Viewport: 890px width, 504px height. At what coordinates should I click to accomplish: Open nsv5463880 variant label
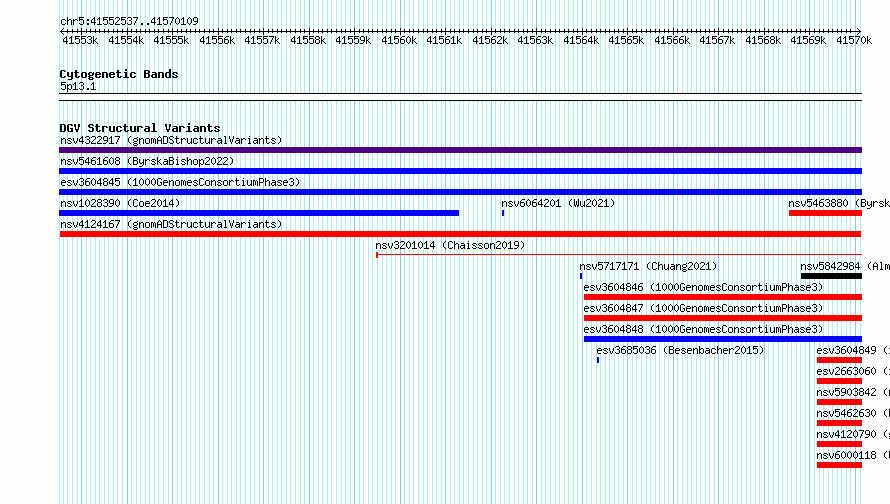(x=839, y=203)
